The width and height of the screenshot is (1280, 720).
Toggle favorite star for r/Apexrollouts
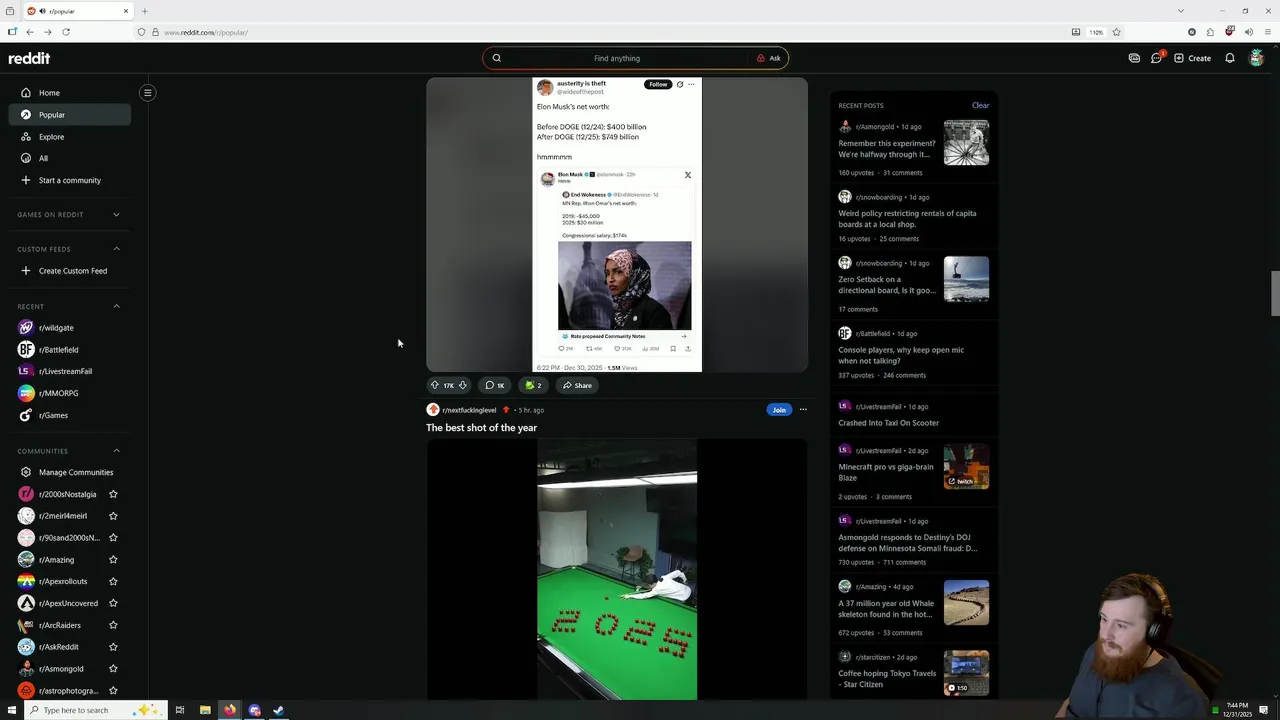click(x=113, y=581)
